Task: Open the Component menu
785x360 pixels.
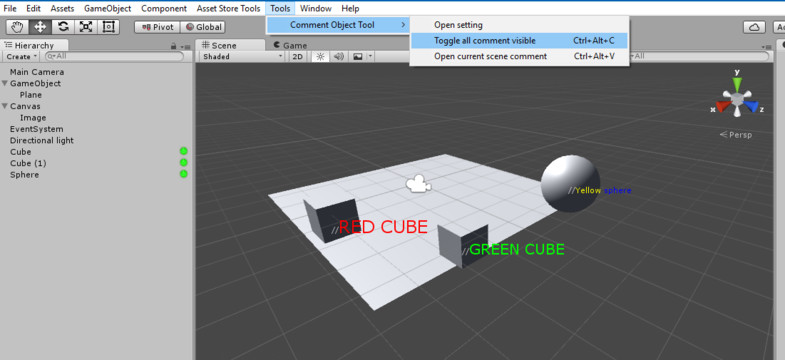Action: 164,9
